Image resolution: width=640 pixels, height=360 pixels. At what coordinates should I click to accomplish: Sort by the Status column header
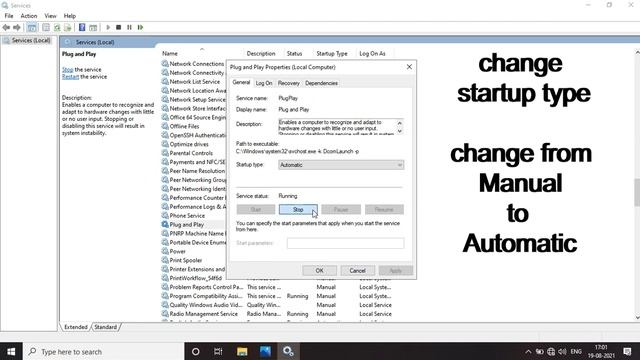[x=294, y=53]
